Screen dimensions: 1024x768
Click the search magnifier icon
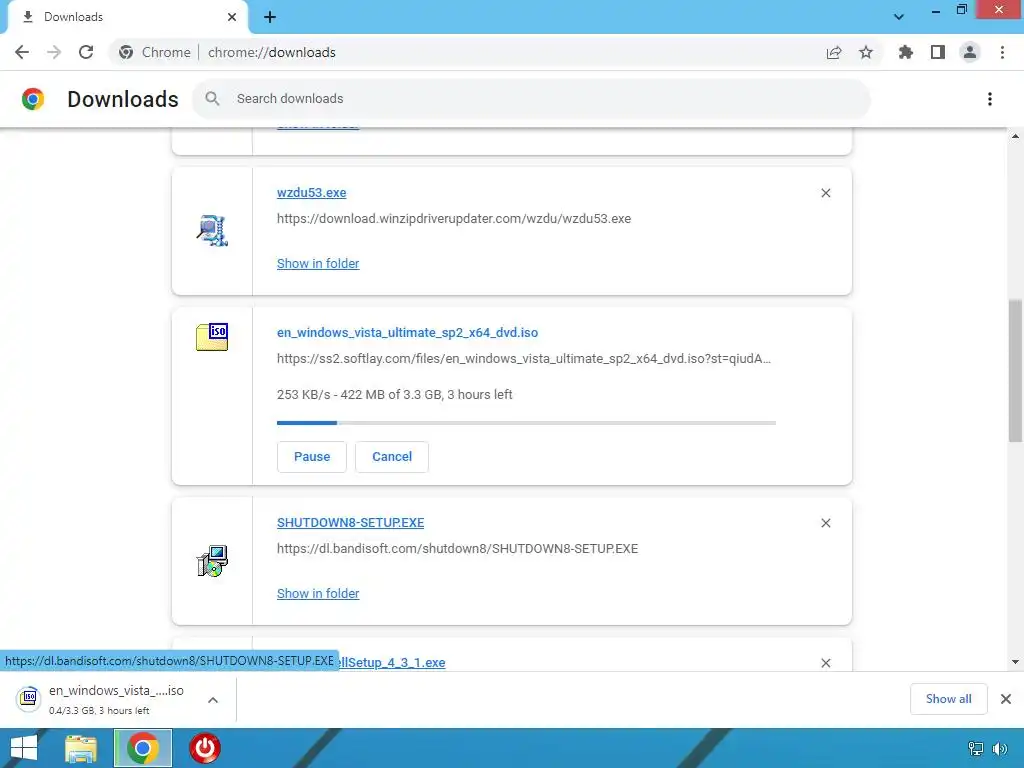212,99
